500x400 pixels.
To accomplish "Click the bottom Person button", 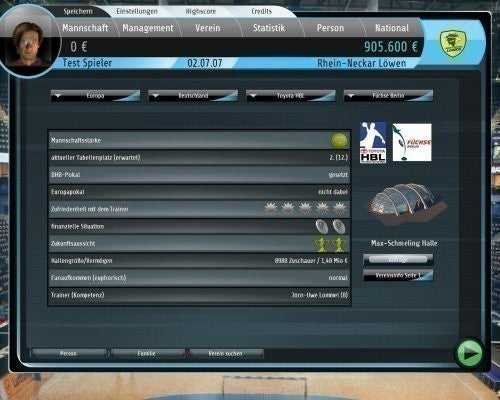I will click(68, 353).
